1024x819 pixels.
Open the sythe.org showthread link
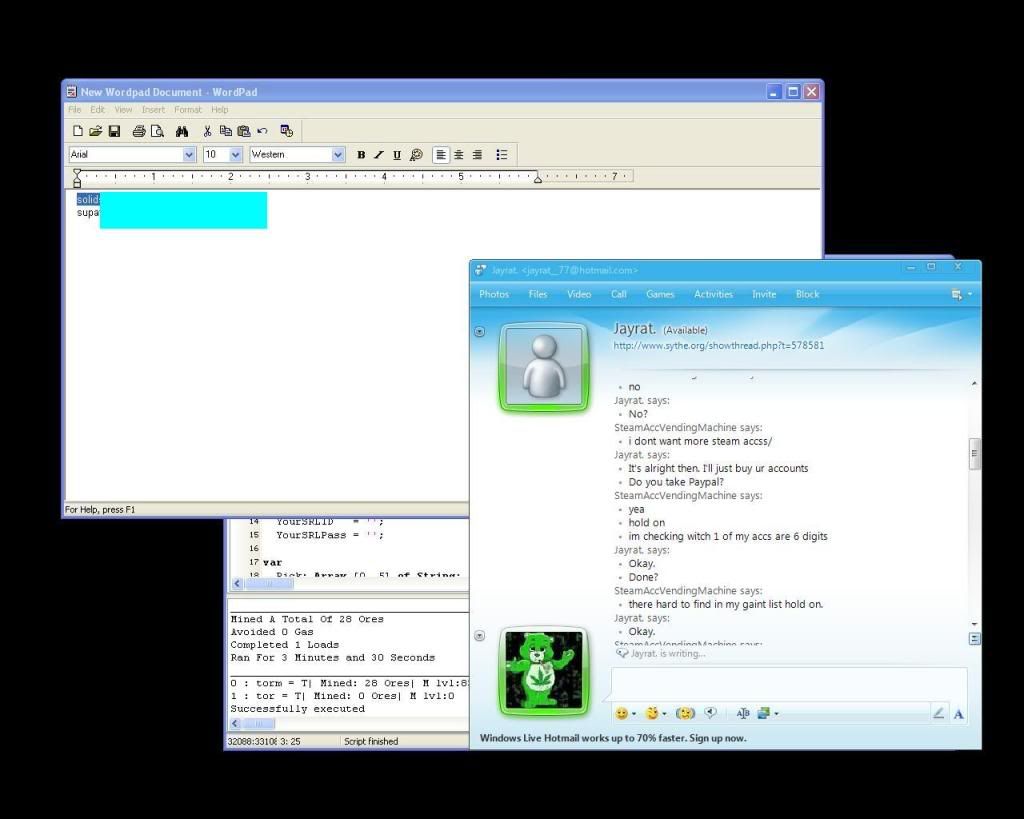click(718, 345)
